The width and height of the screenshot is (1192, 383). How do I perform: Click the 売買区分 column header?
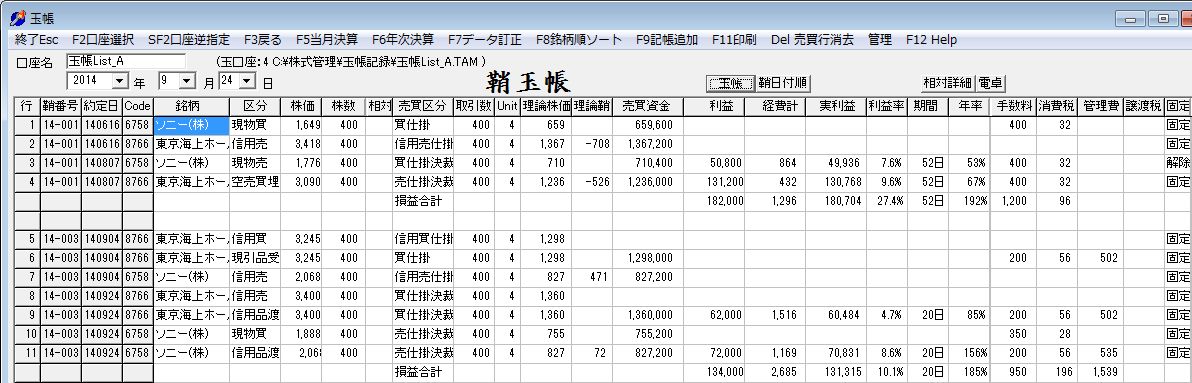pos(422,106)
